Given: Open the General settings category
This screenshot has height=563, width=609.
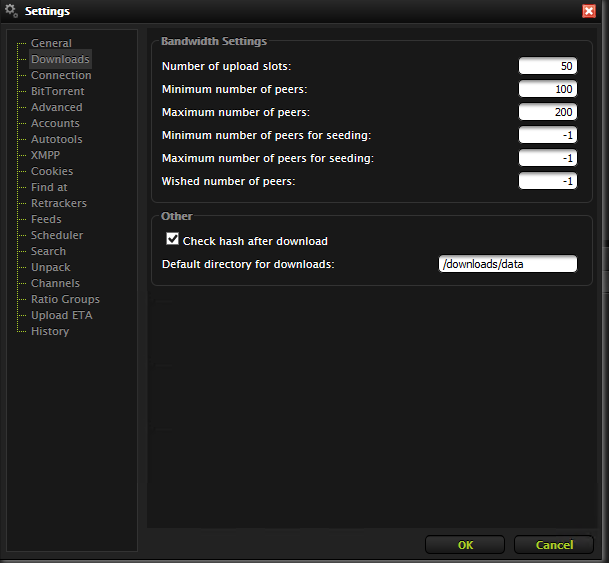Looking at the screenshot, I should 51,43.
